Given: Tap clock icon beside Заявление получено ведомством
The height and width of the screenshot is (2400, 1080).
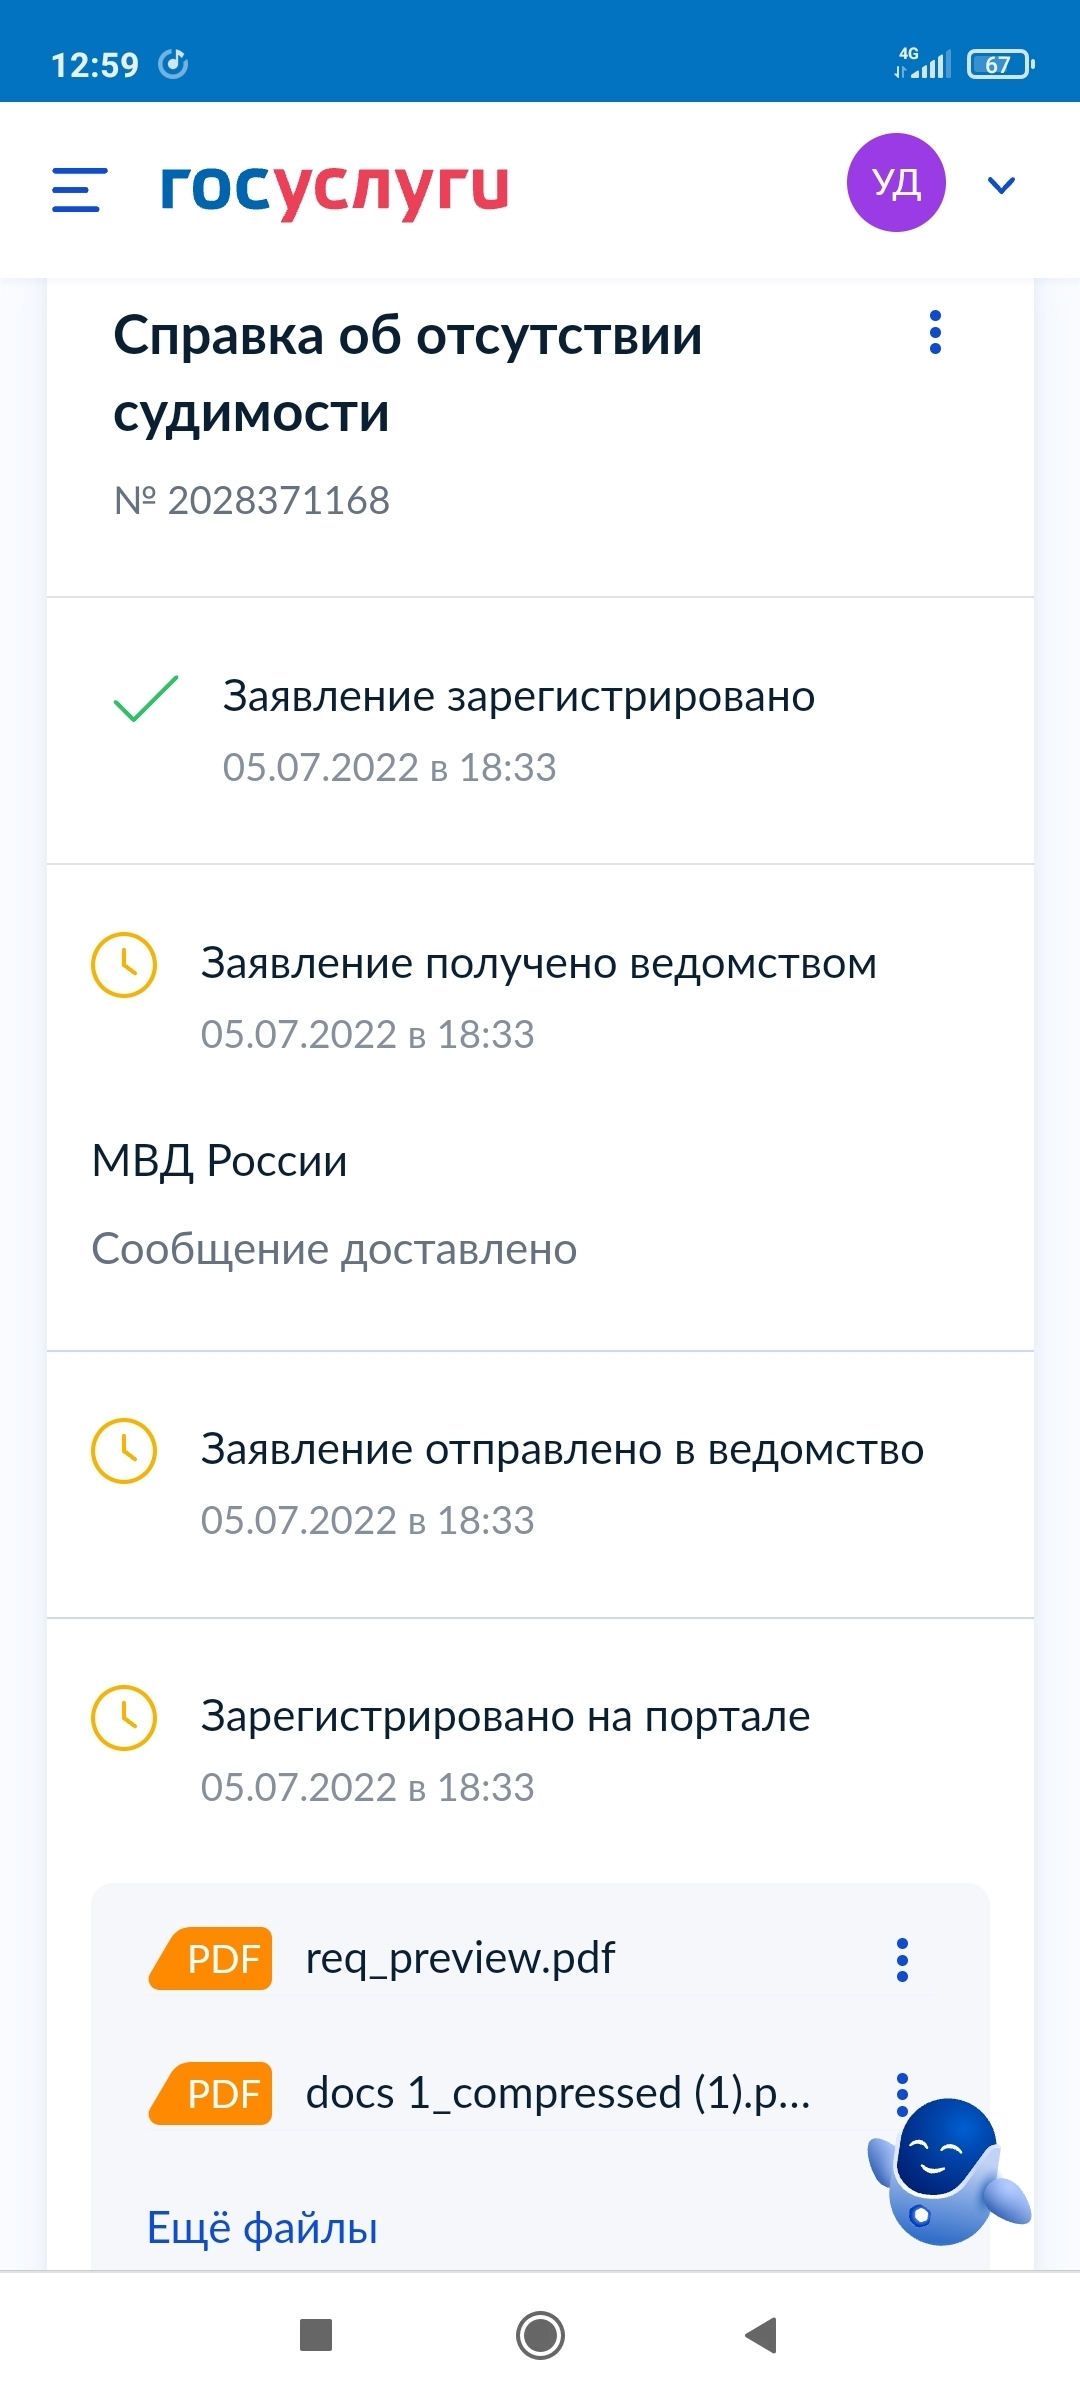Looking at the screenshot, I should point(124,965).
